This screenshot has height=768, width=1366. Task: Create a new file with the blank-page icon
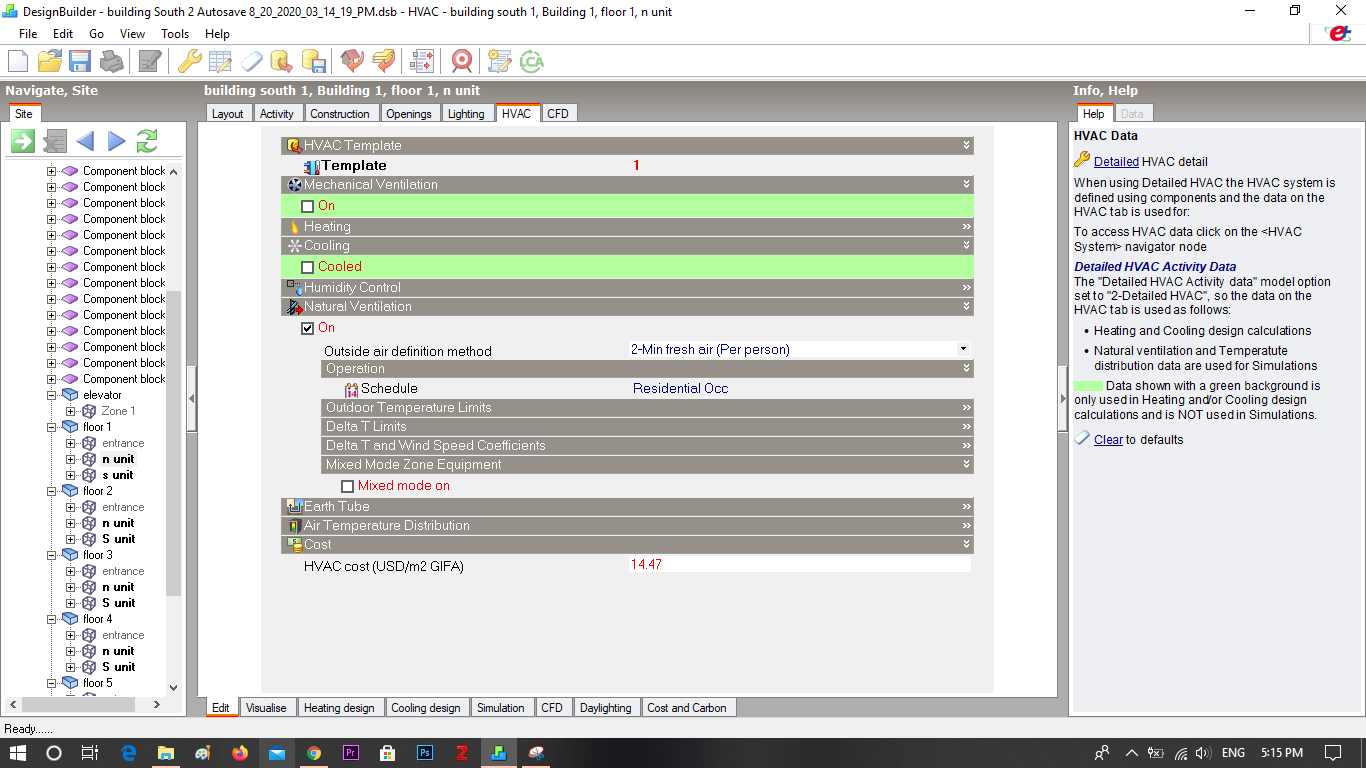pyautogui.click(x=18, y=61)
